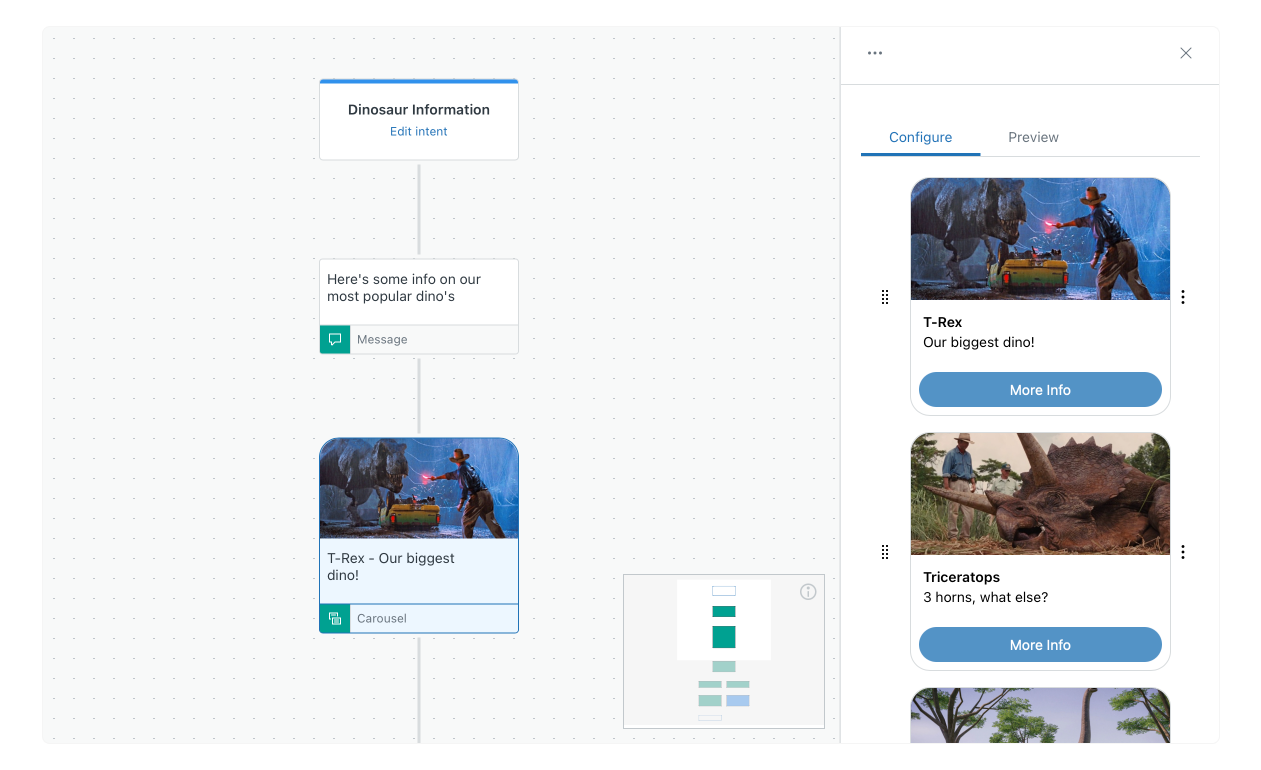Image resolution: width=1261 pixels, height=770 pixels.
Task: Switch to the Preview tab
Action: (x=1033, y=137)
